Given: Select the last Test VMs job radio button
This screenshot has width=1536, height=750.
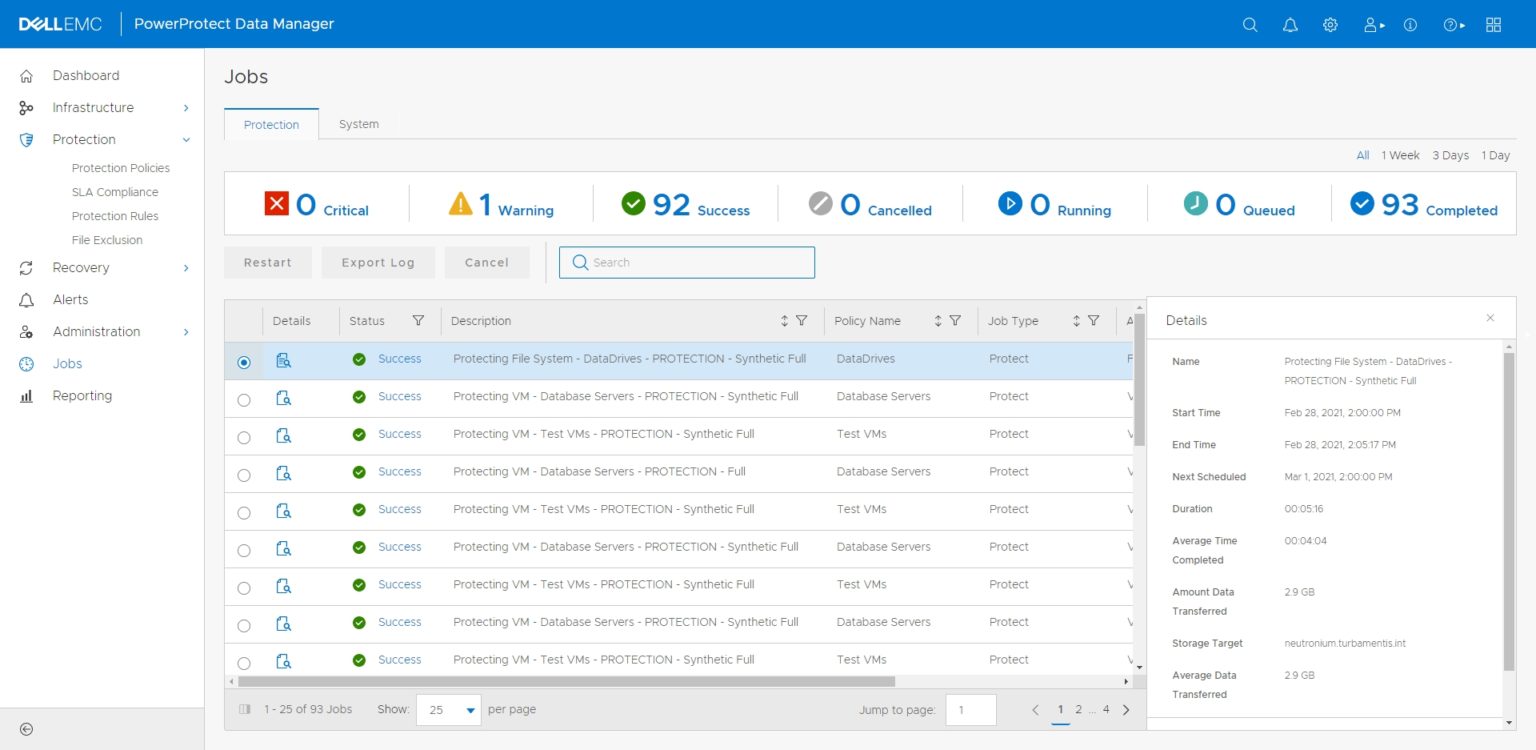Looking at the screenshot, I should 243,660.
